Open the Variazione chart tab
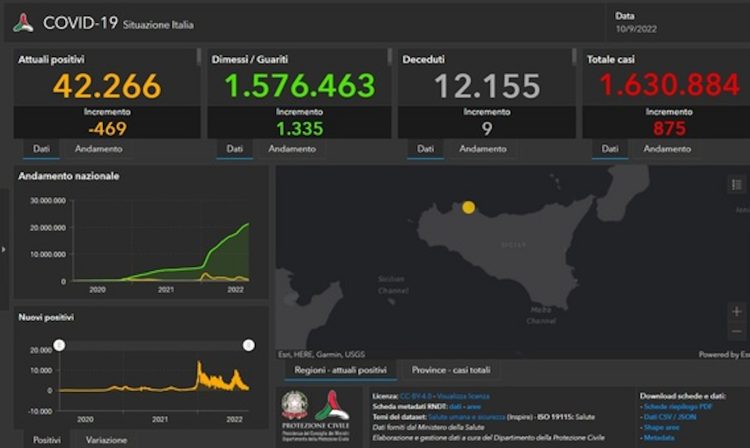750x448 pixels. coord(106,440)
